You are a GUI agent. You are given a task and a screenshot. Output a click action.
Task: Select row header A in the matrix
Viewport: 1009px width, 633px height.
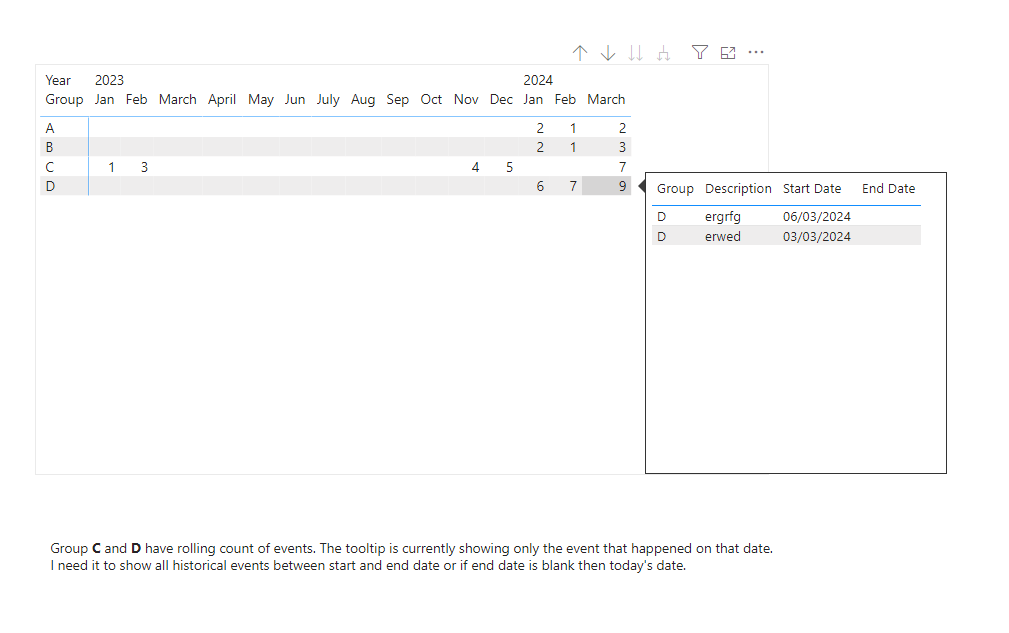click(50, 128)
